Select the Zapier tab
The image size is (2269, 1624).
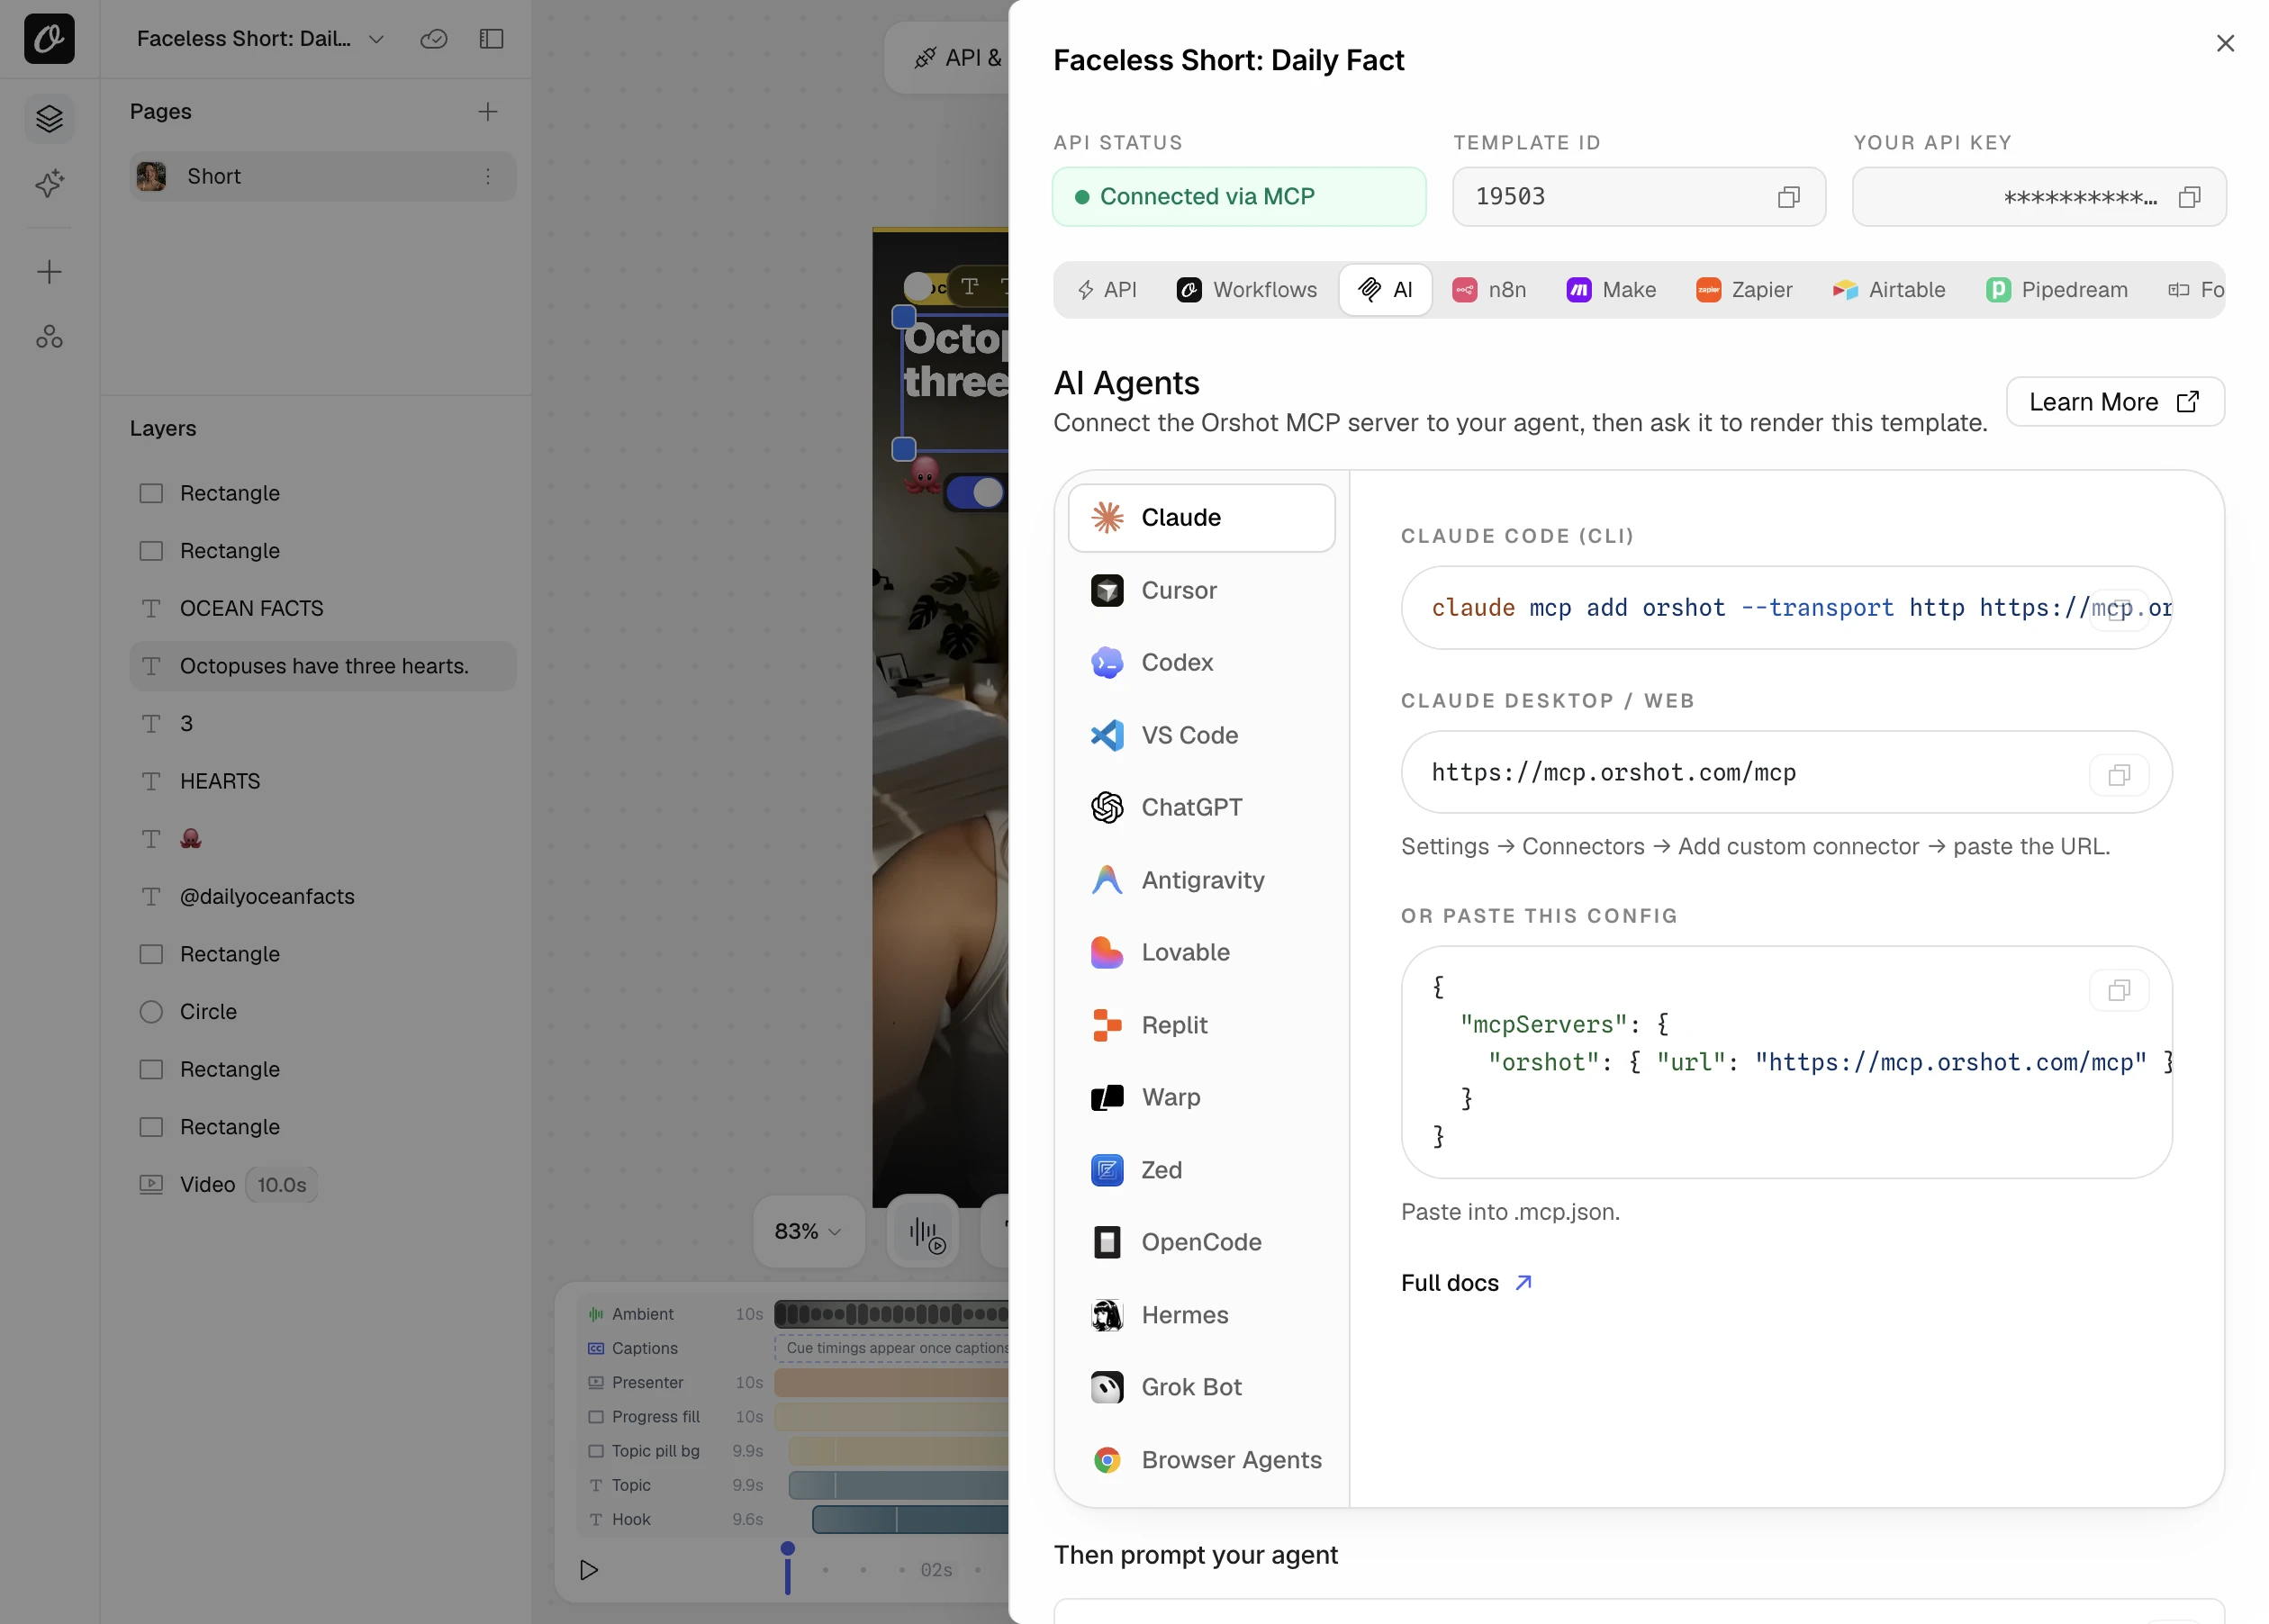click(1743, 290)
